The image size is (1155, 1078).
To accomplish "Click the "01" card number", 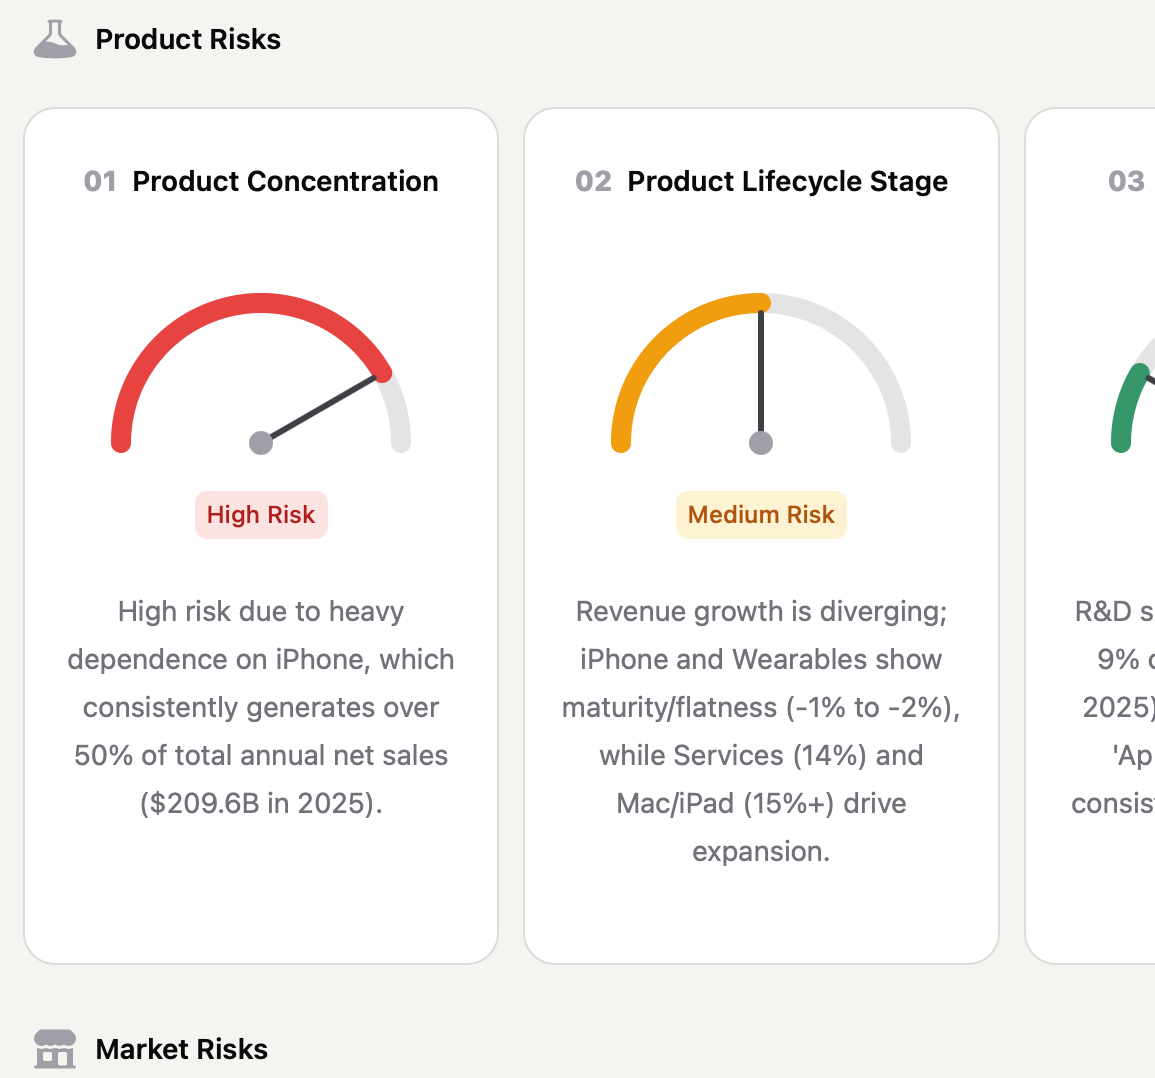I will (100, 181).
